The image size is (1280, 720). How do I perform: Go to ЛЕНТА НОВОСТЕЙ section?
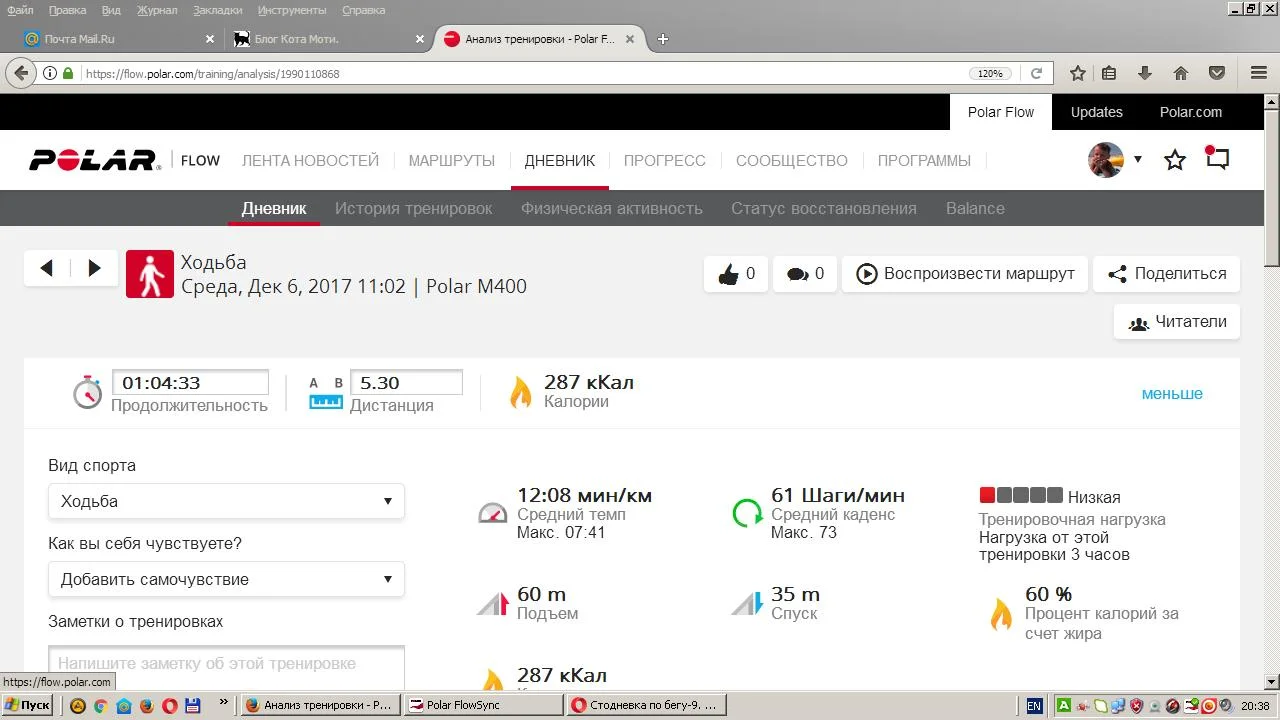(x=311, y=160)
